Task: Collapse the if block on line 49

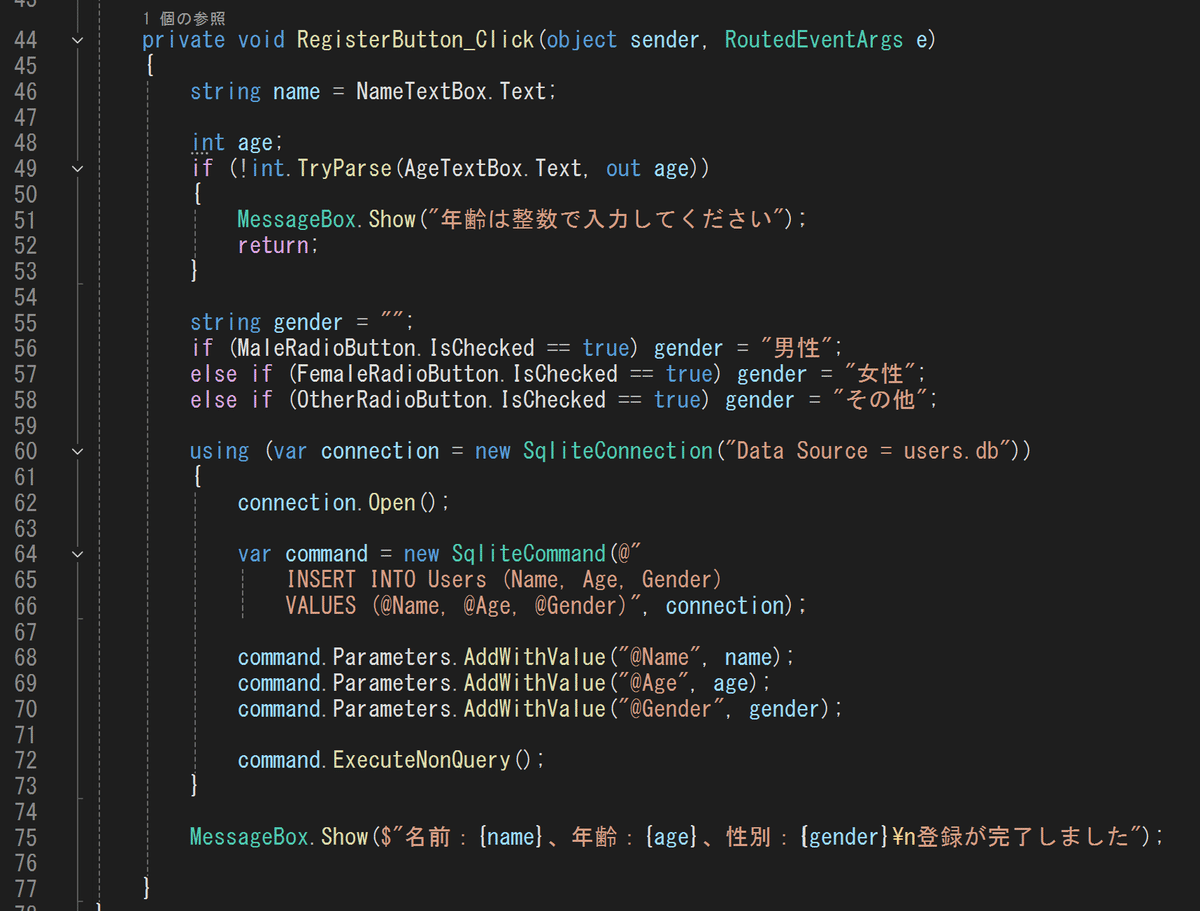Action: coord(77,168)
